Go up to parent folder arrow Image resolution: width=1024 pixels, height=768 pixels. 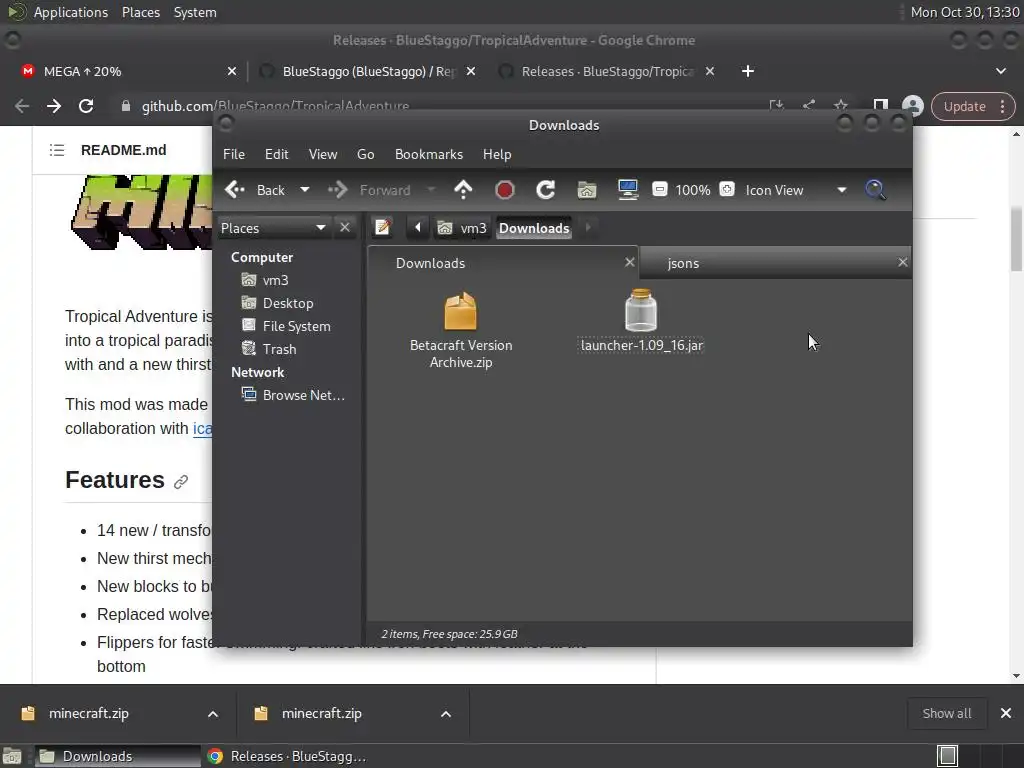click(x=463, y=190)
